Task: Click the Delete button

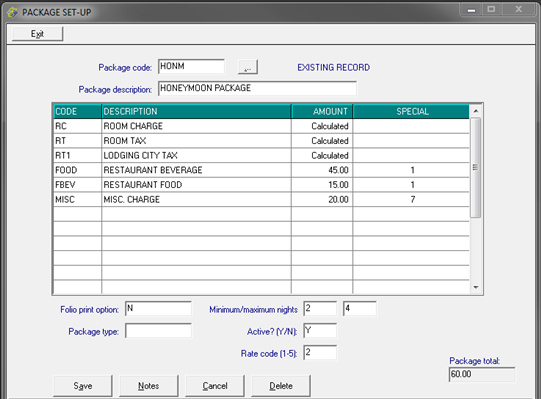Action: (x=281, y=386)
